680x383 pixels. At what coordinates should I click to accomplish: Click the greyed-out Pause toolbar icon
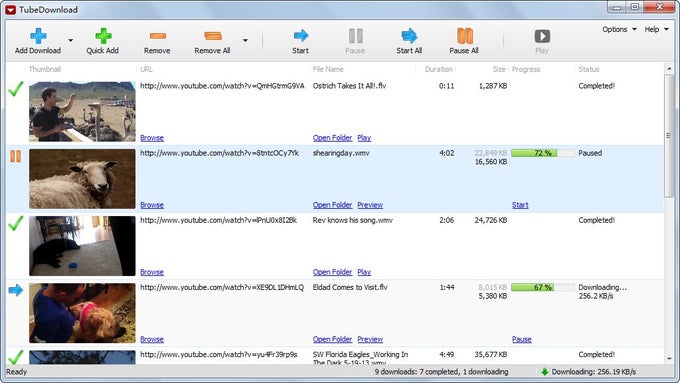(x=356, y=36)
